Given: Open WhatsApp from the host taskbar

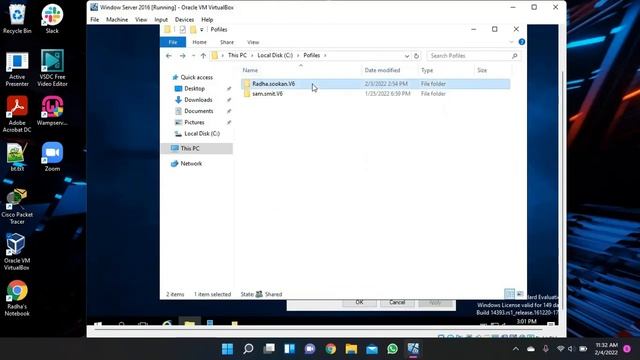Looking at the screenshot, I should pyautogui.click(x=392, y=349).
